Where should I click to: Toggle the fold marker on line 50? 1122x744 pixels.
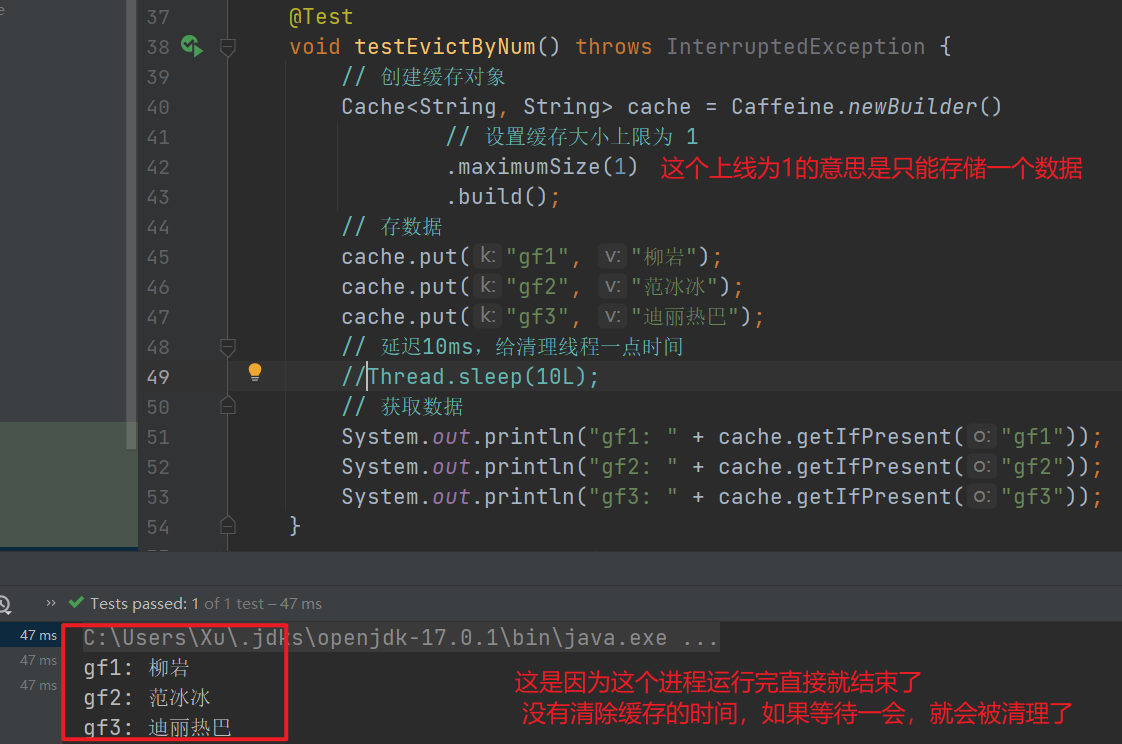(228, 406)
